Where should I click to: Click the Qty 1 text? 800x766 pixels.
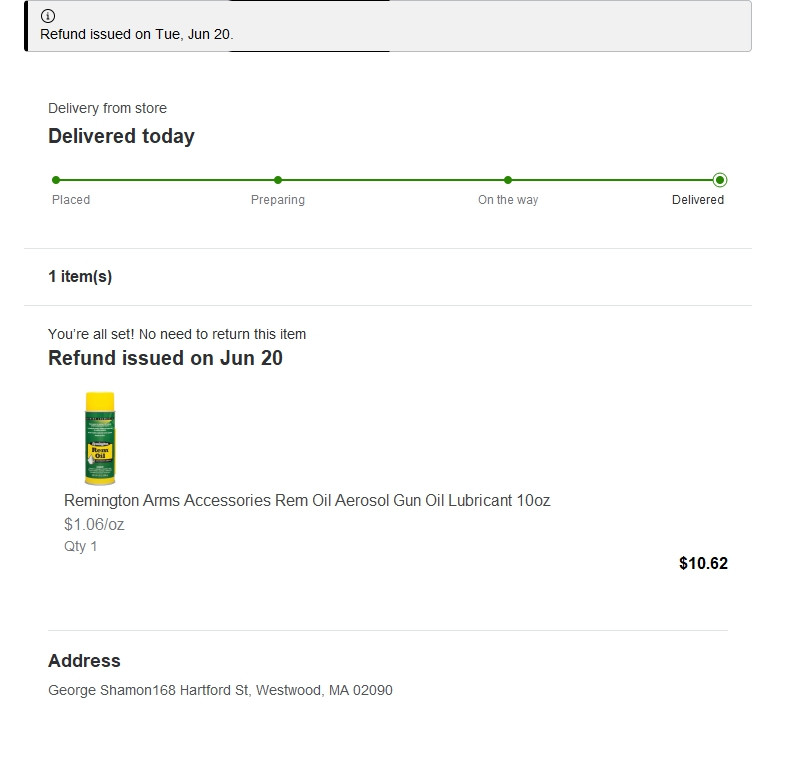tap(81, 546)
